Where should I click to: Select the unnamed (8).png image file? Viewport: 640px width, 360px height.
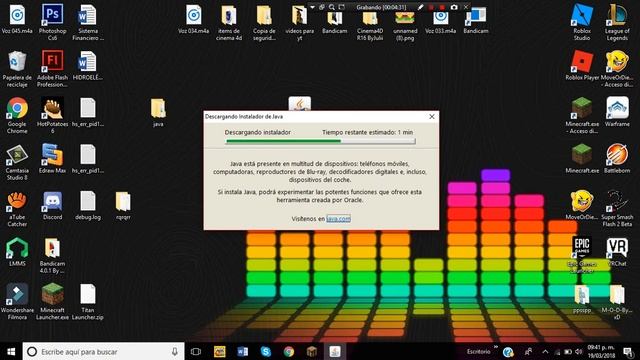405,25
